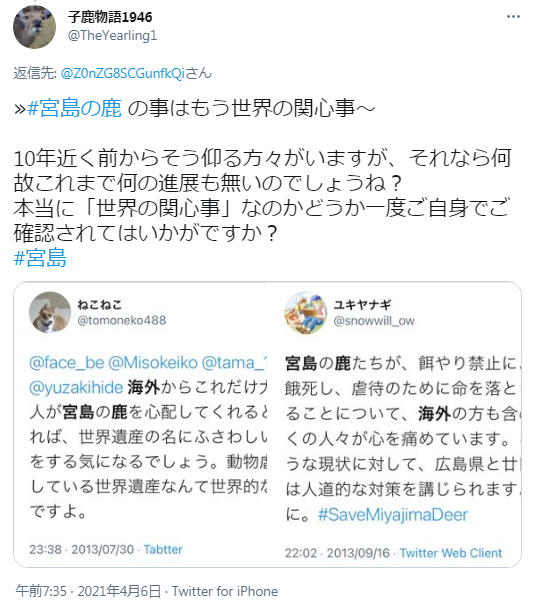Click the cat avatar of ねこねこ
This screenshot has width=536, height=615.
50,312
